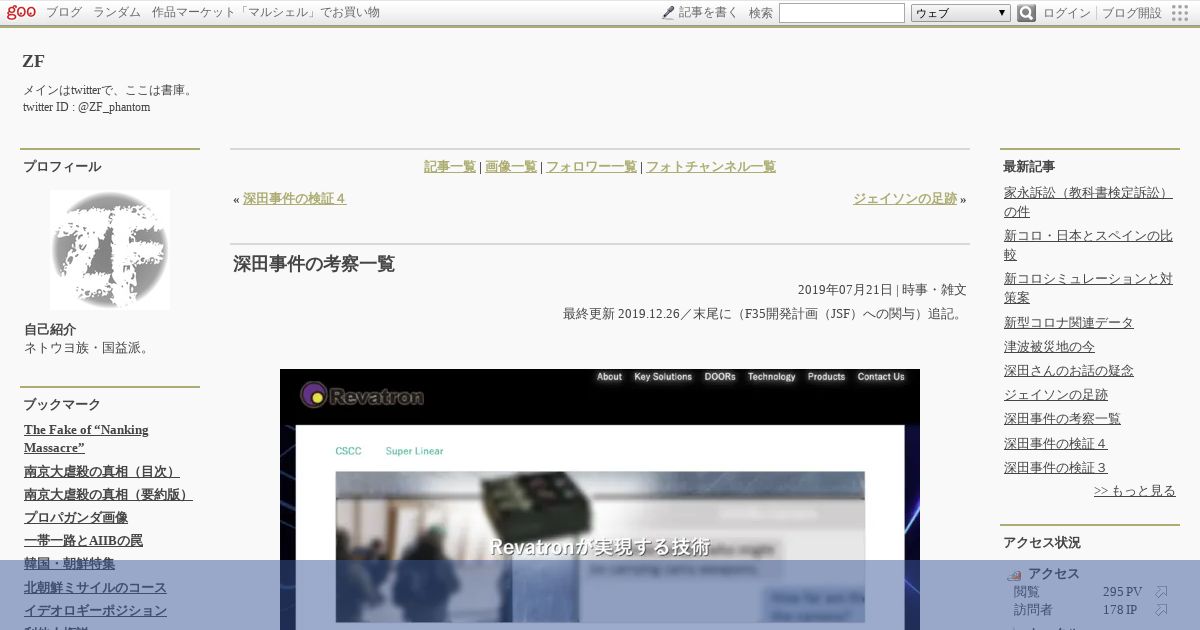The height and width of the screenshot is (630, 1200).
Task: Click the アクセス heading in access status
Action: point(1054,574)
